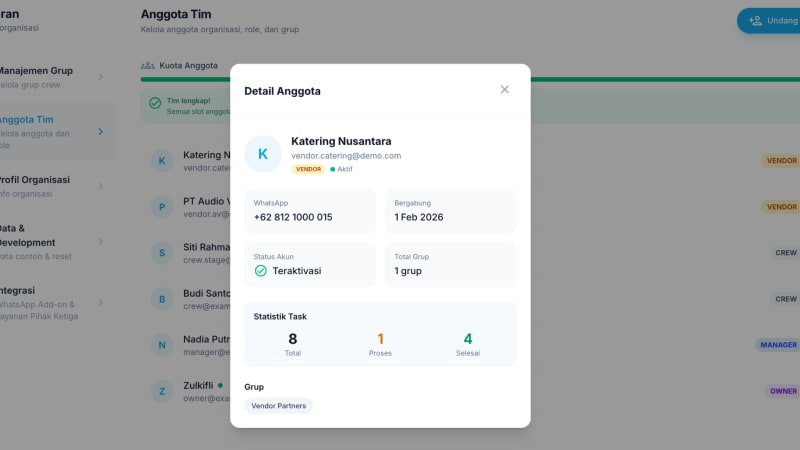Click the S avatar for Siti Rahma
Image resolution: width=800 pixels, height=450 pixels.
(162, 253)
